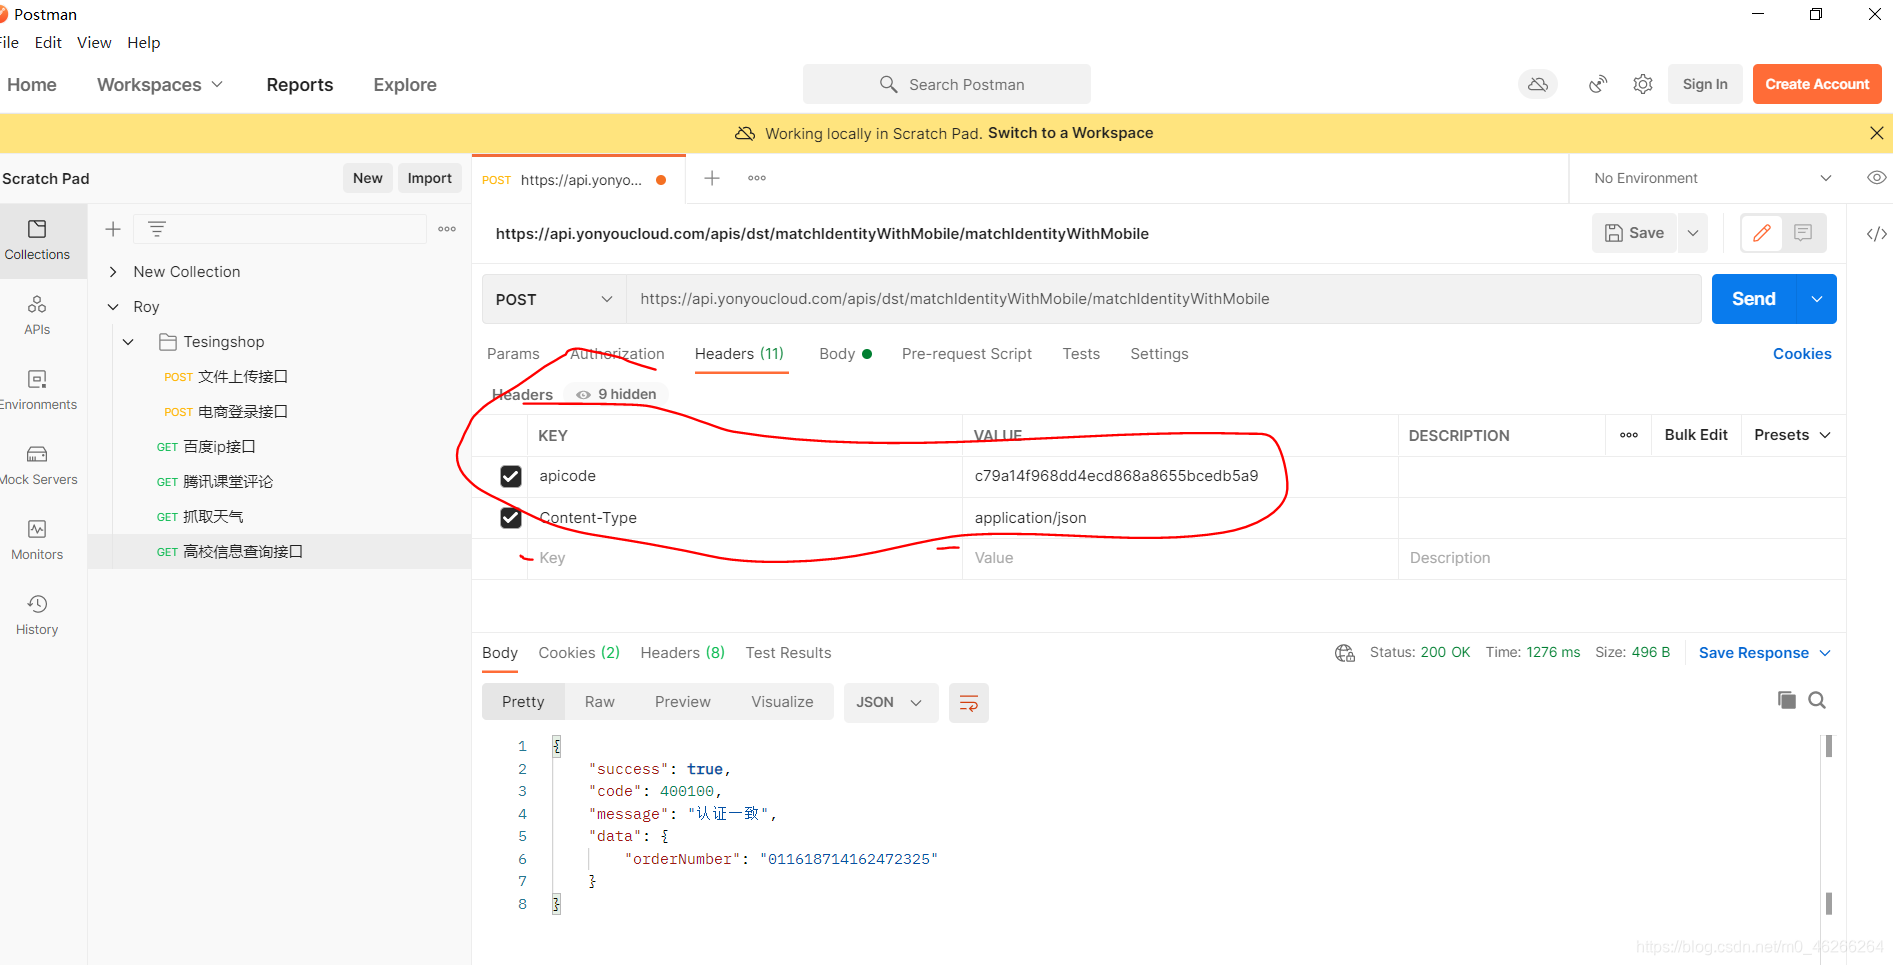Close the Scratch Pad yellow banner
1893x965 pixels.
pos(1877,133)
